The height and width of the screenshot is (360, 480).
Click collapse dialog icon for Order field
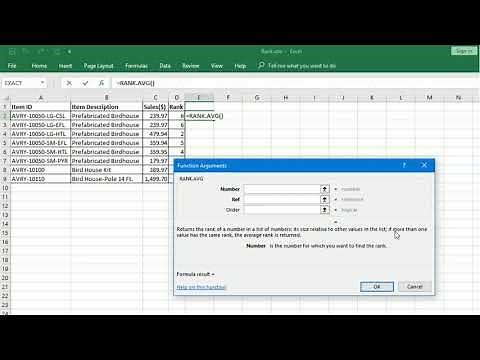[325, 210]
